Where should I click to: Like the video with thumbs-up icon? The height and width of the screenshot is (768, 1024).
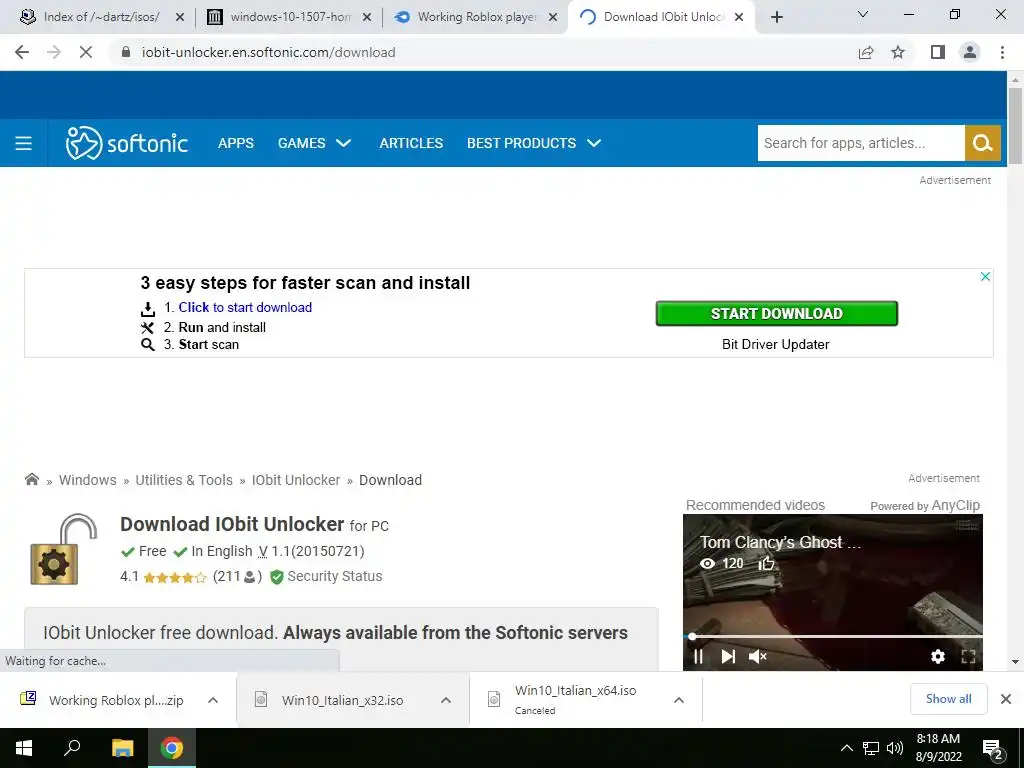click(x=766, y=563)
